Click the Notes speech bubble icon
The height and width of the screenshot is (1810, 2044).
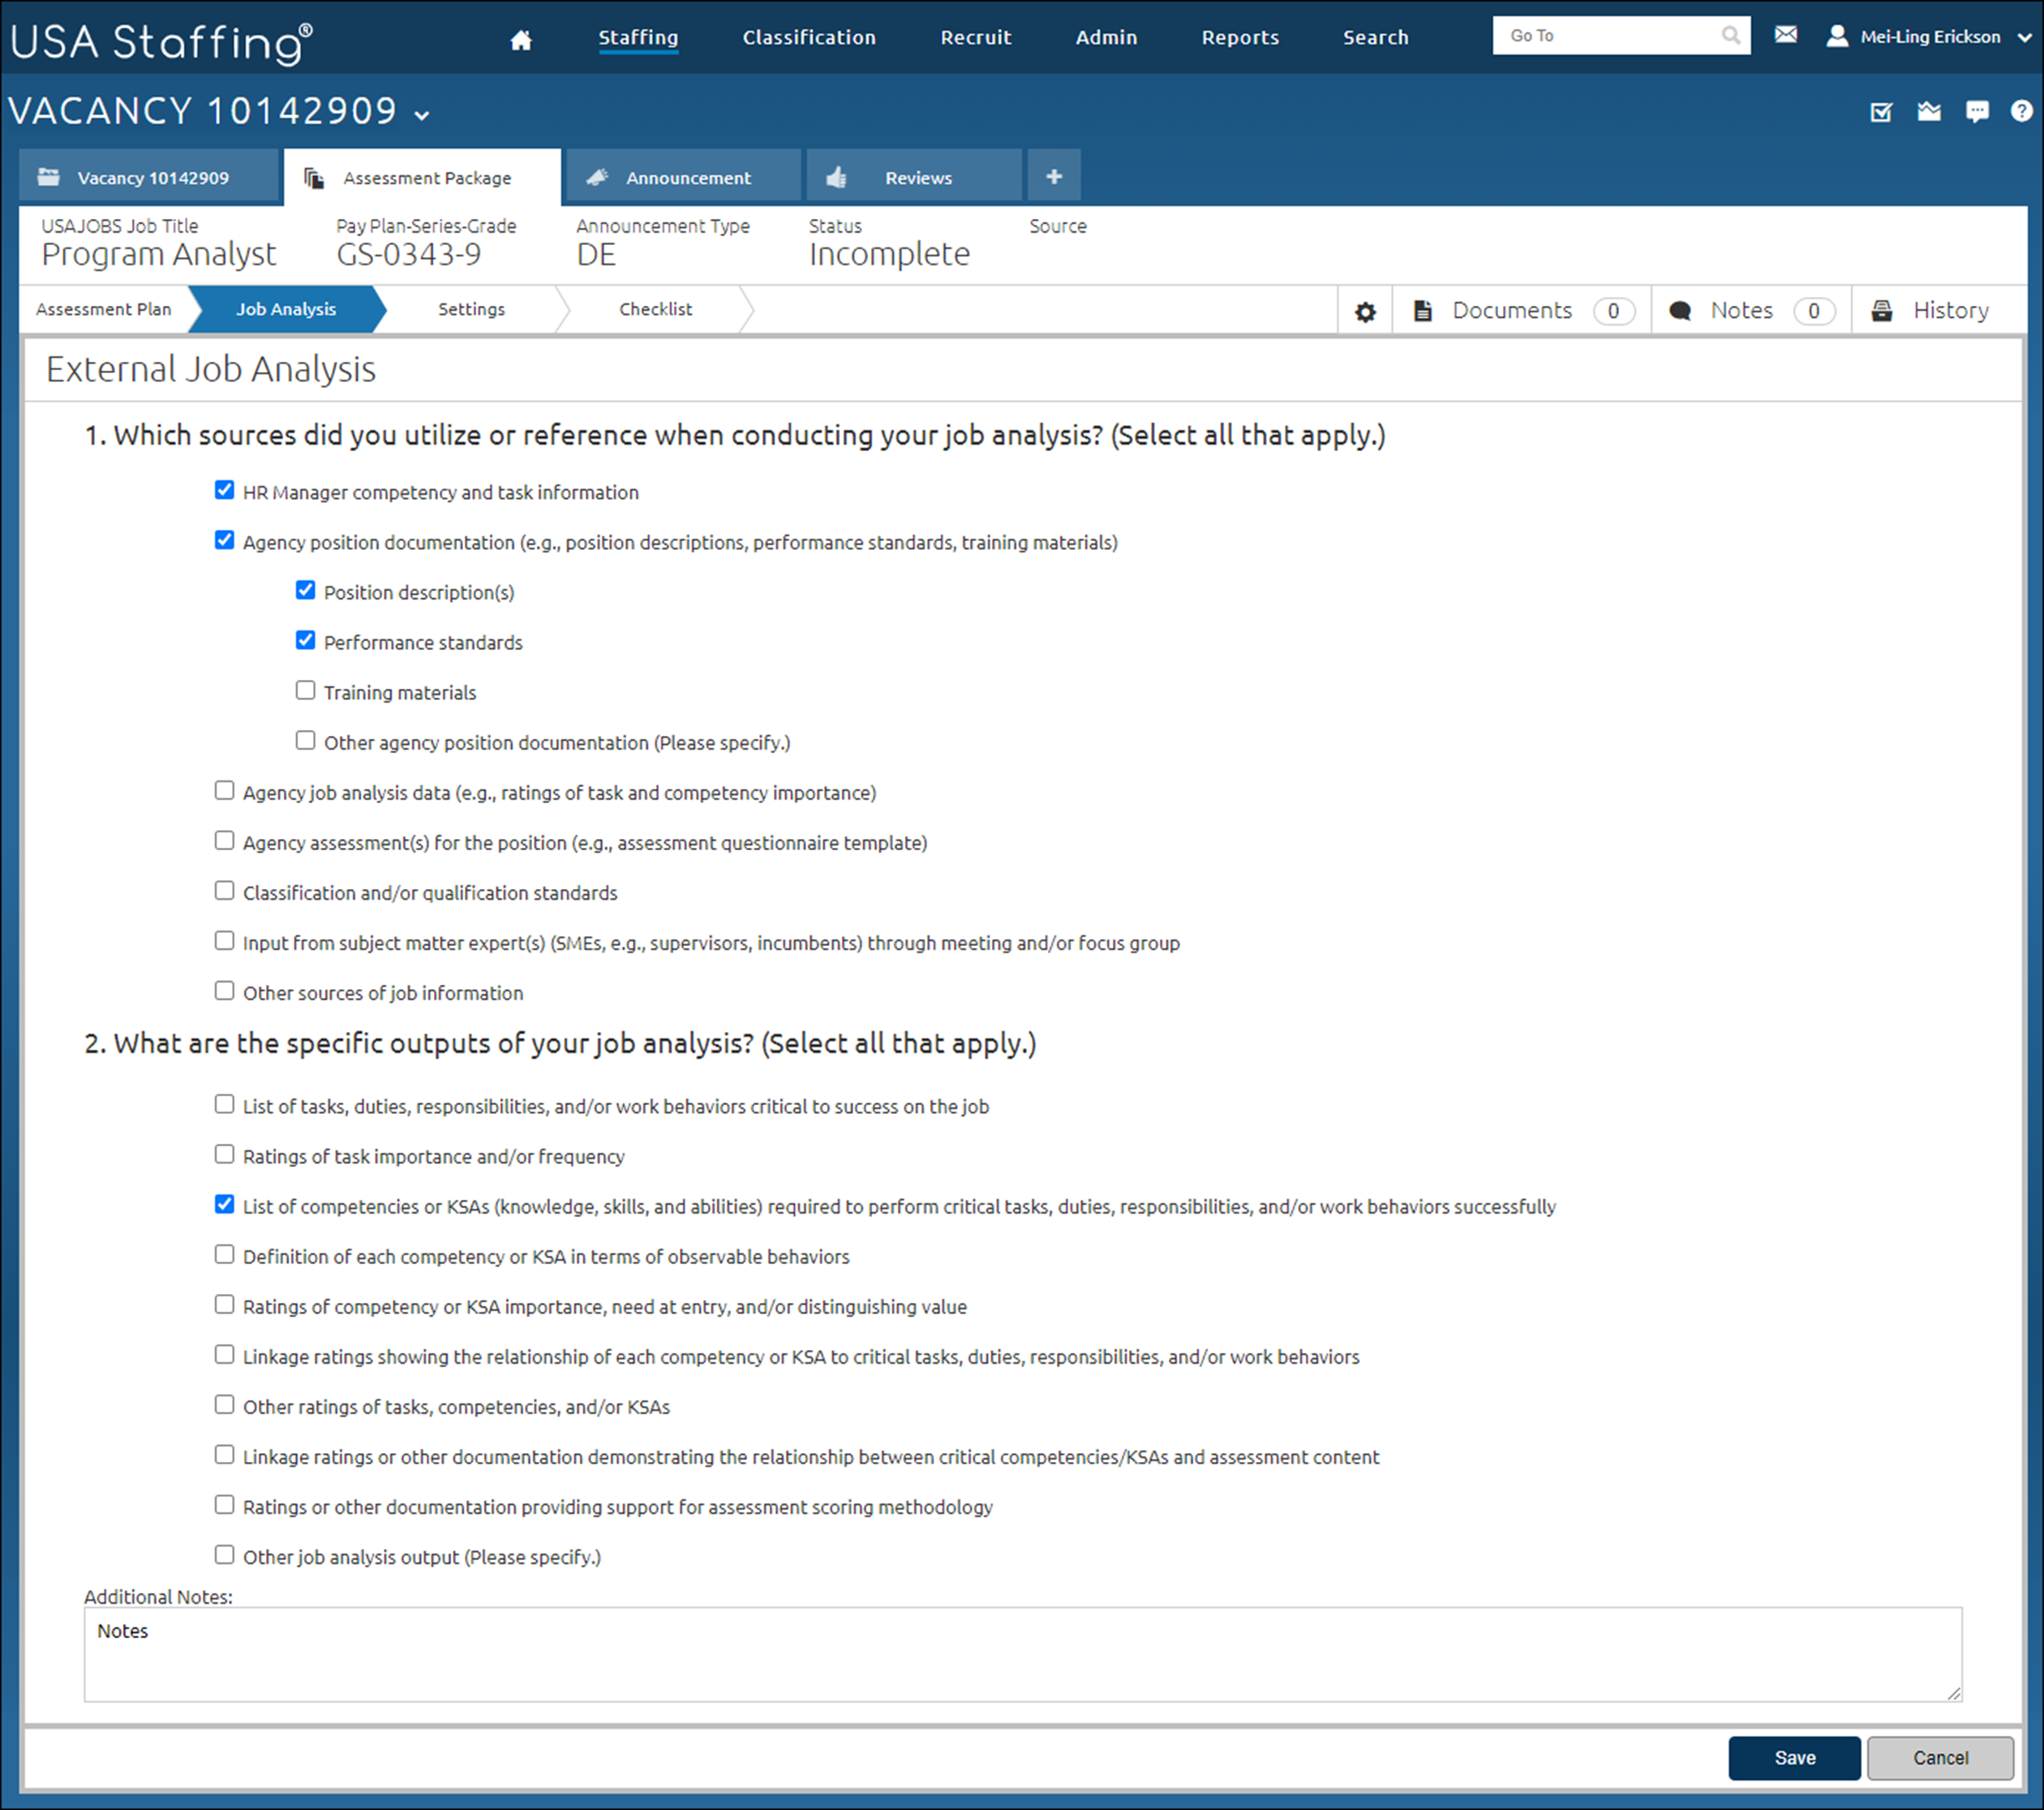point(1680,311)
